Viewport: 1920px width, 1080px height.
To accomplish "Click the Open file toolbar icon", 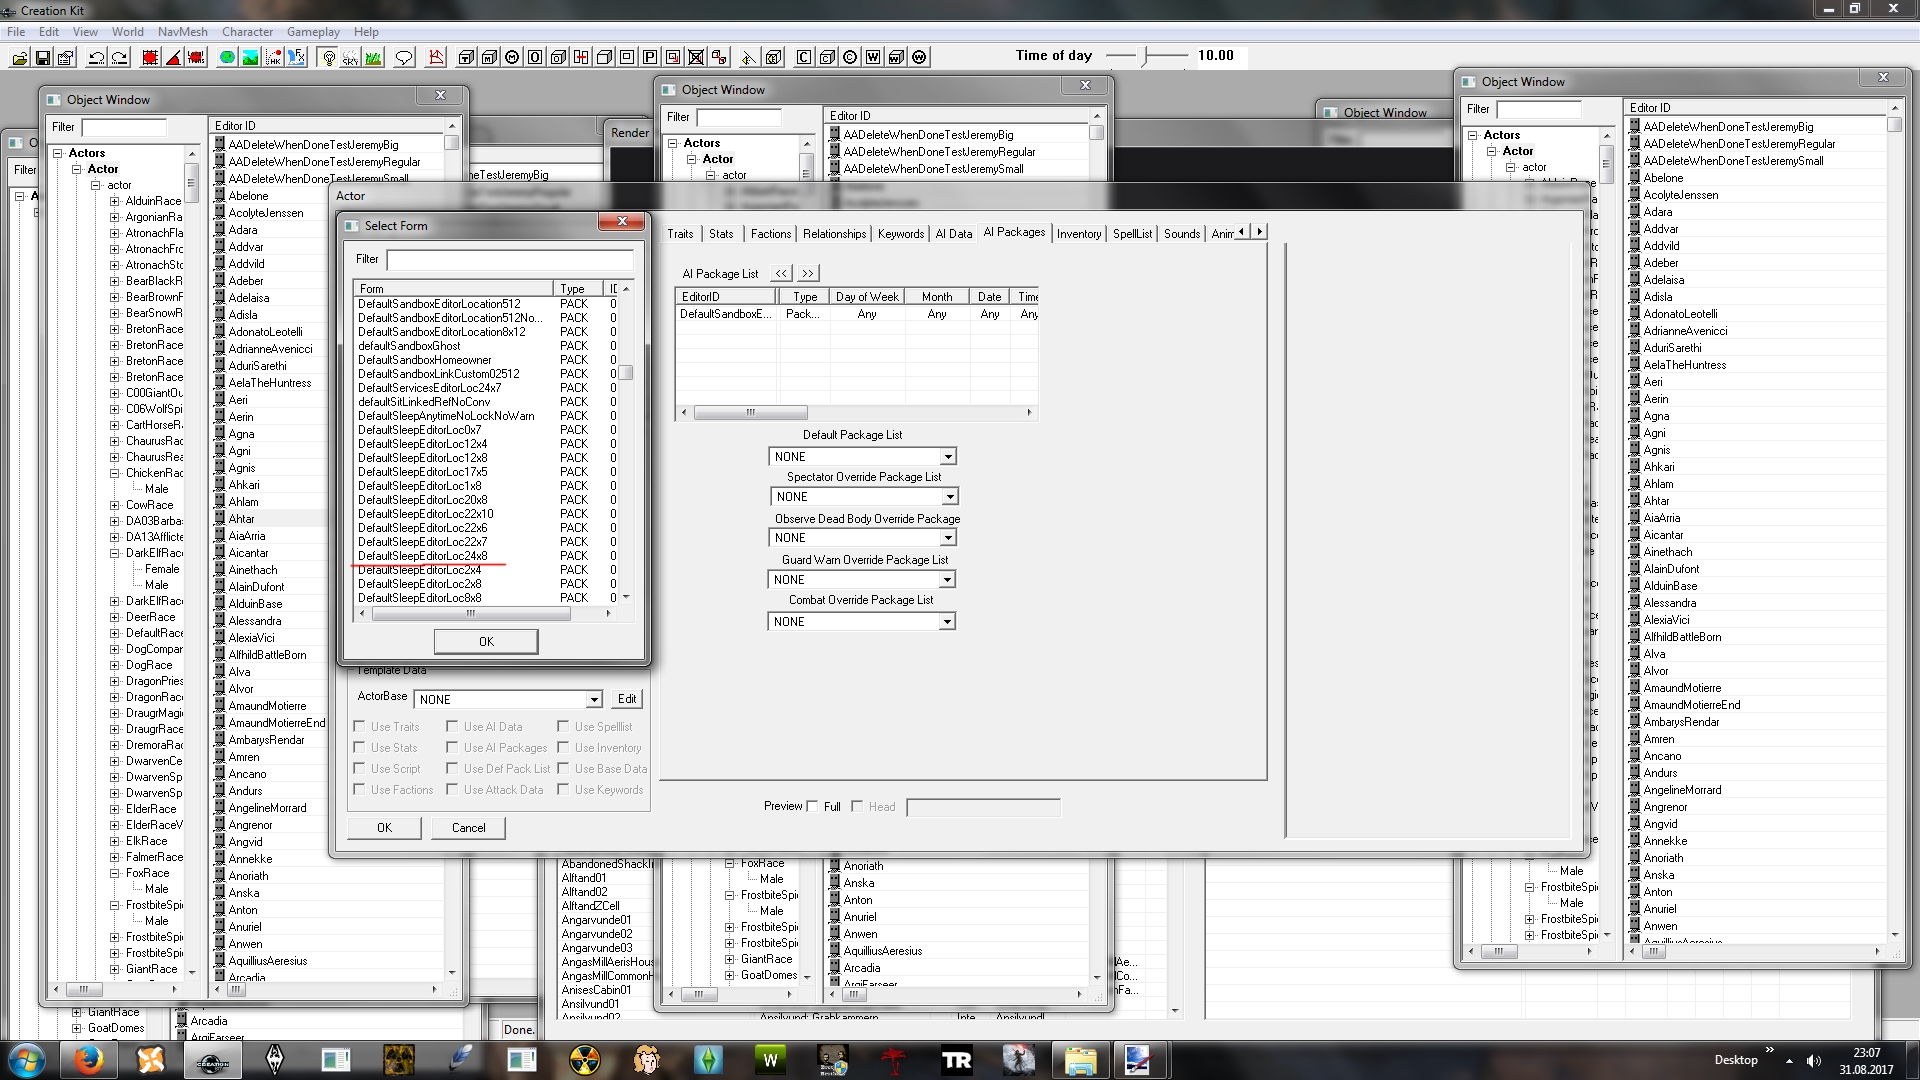I will coord(19,58).
